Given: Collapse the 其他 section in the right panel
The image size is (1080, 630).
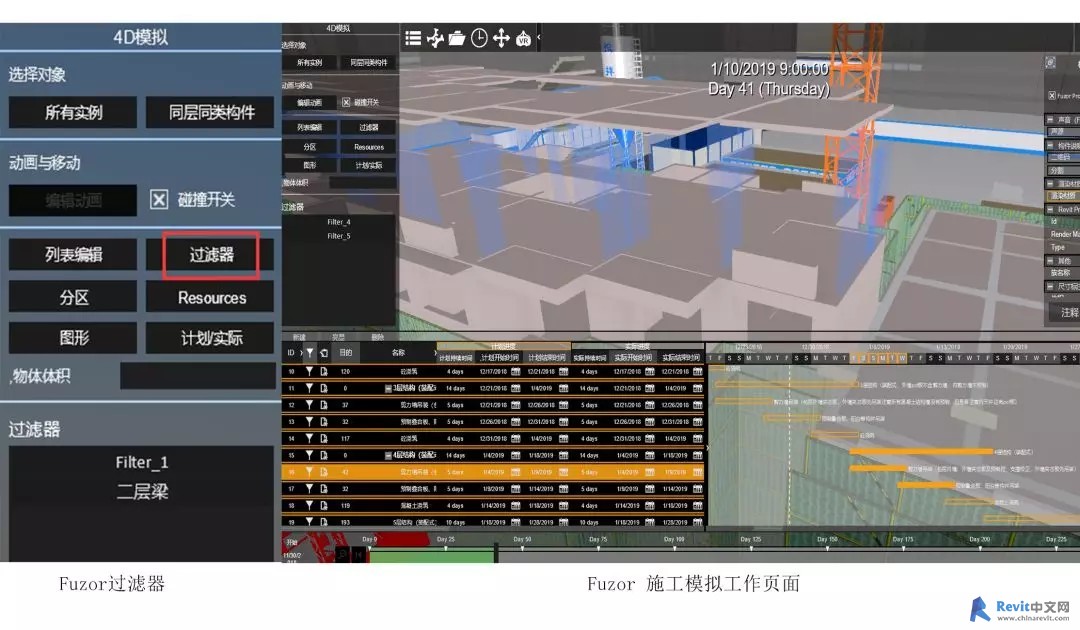Looking at the screenshot, I should pos(1050,260).
